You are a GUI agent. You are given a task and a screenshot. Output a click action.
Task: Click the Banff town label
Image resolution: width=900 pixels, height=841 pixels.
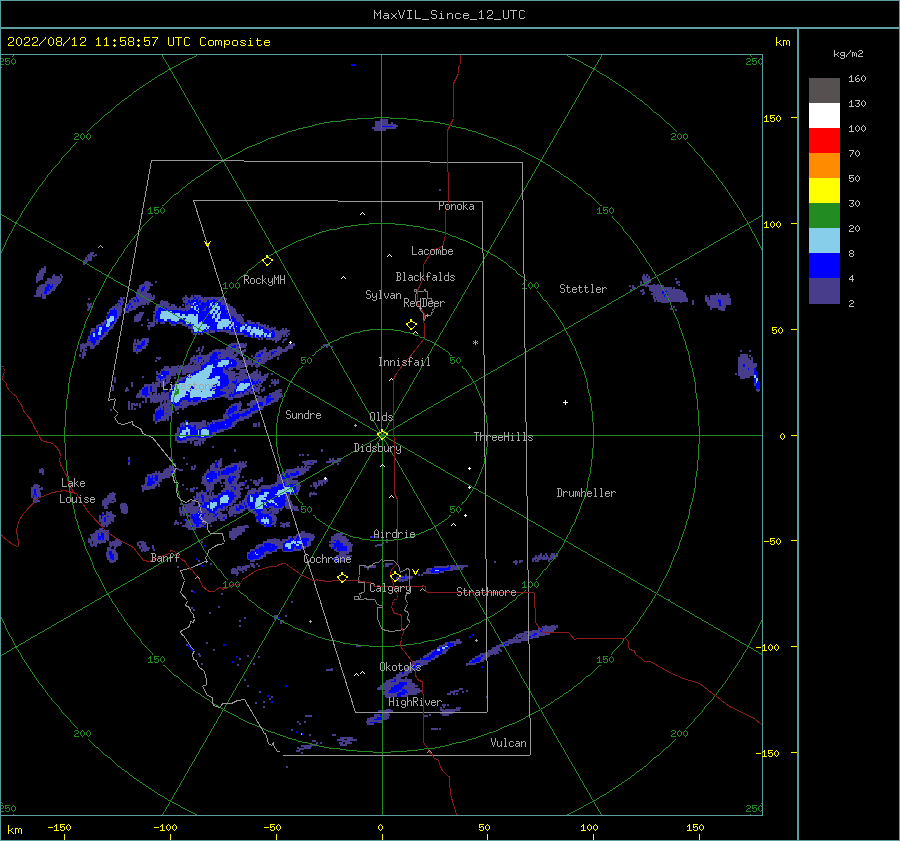click(x=165, y=557)
